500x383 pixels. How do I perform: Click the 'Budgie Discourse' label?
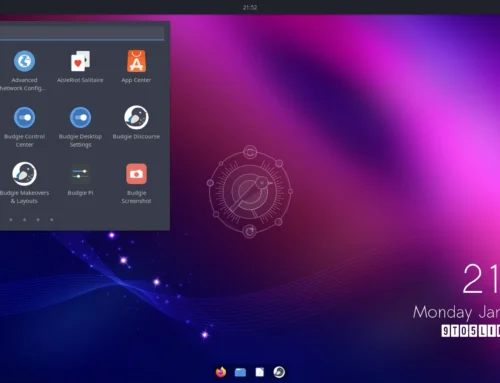(x=136, y=137)
